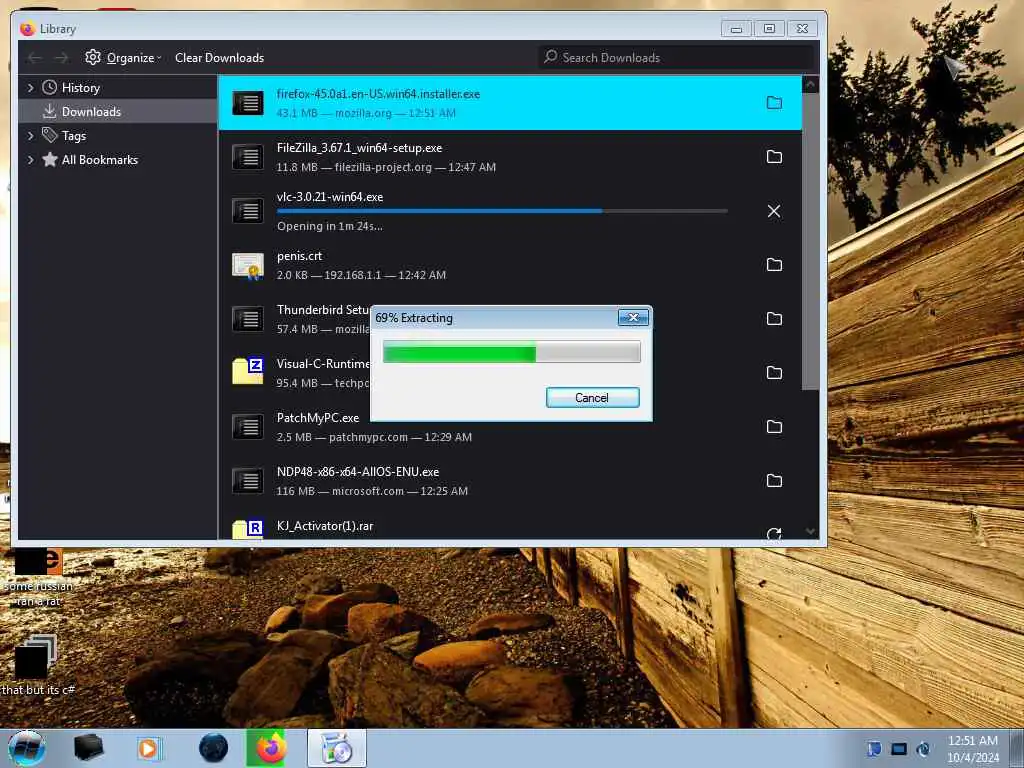Click the vlc-3.0.21 file icon
Viewport: 1024px width, 768px height.
pos(248,211)
